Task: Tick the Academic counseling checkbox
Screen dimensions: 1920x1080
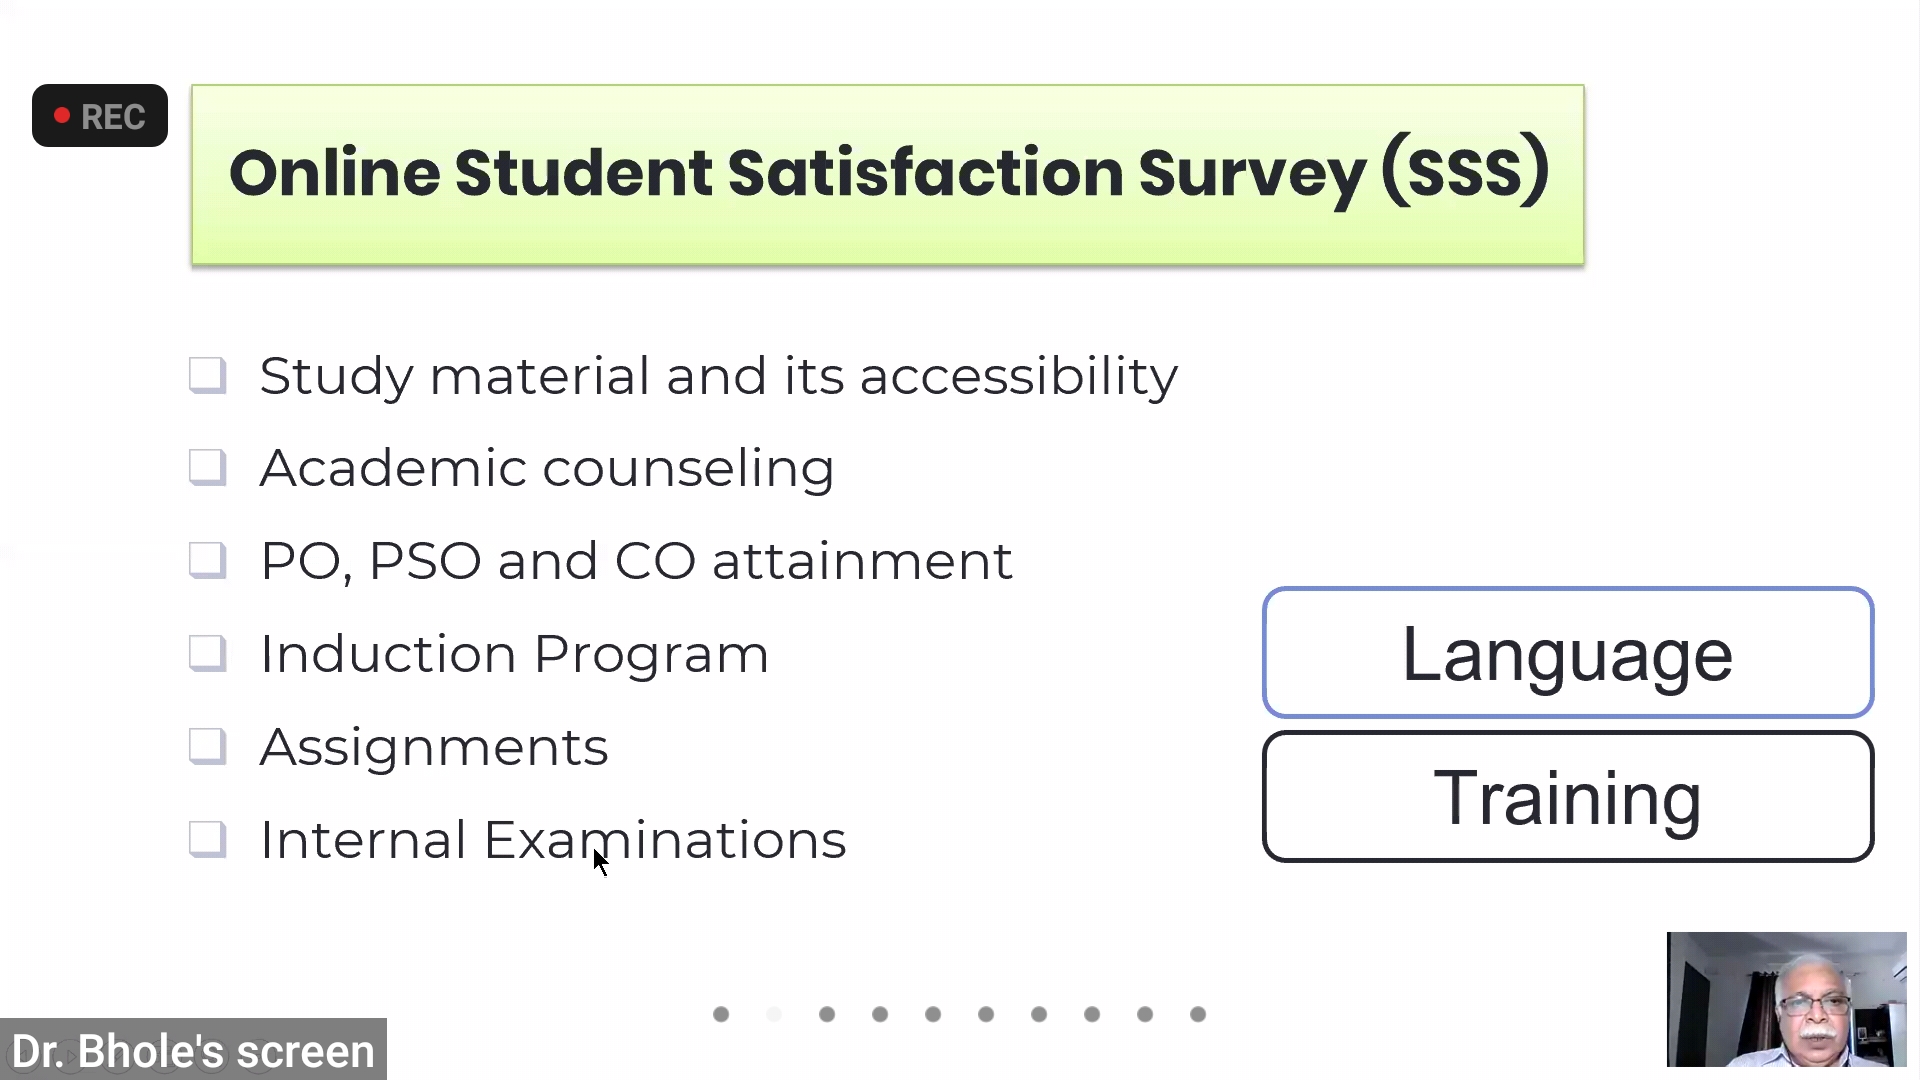Action: pos(207,467)
